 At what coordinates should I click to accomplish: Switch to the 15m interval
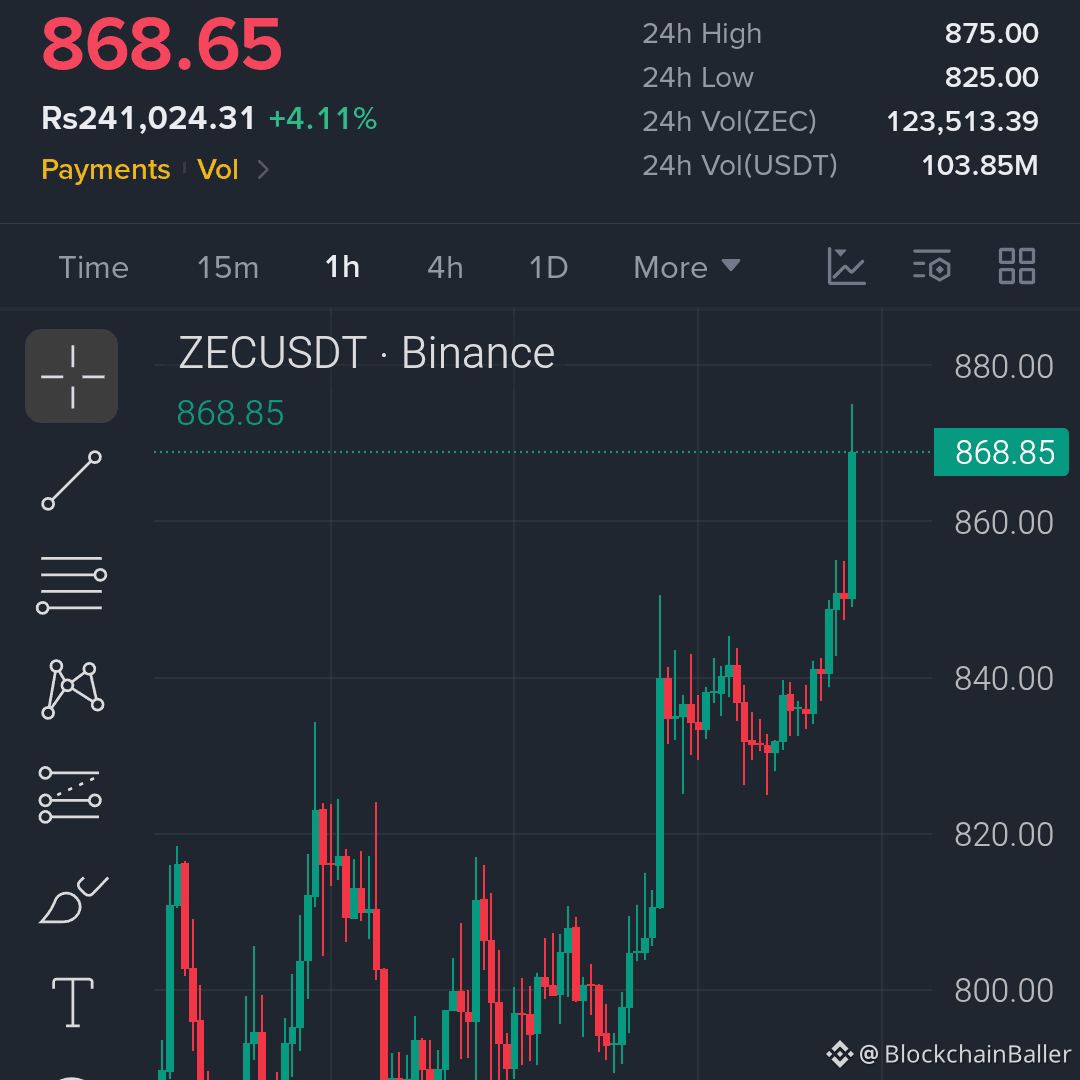pos(228,267)
